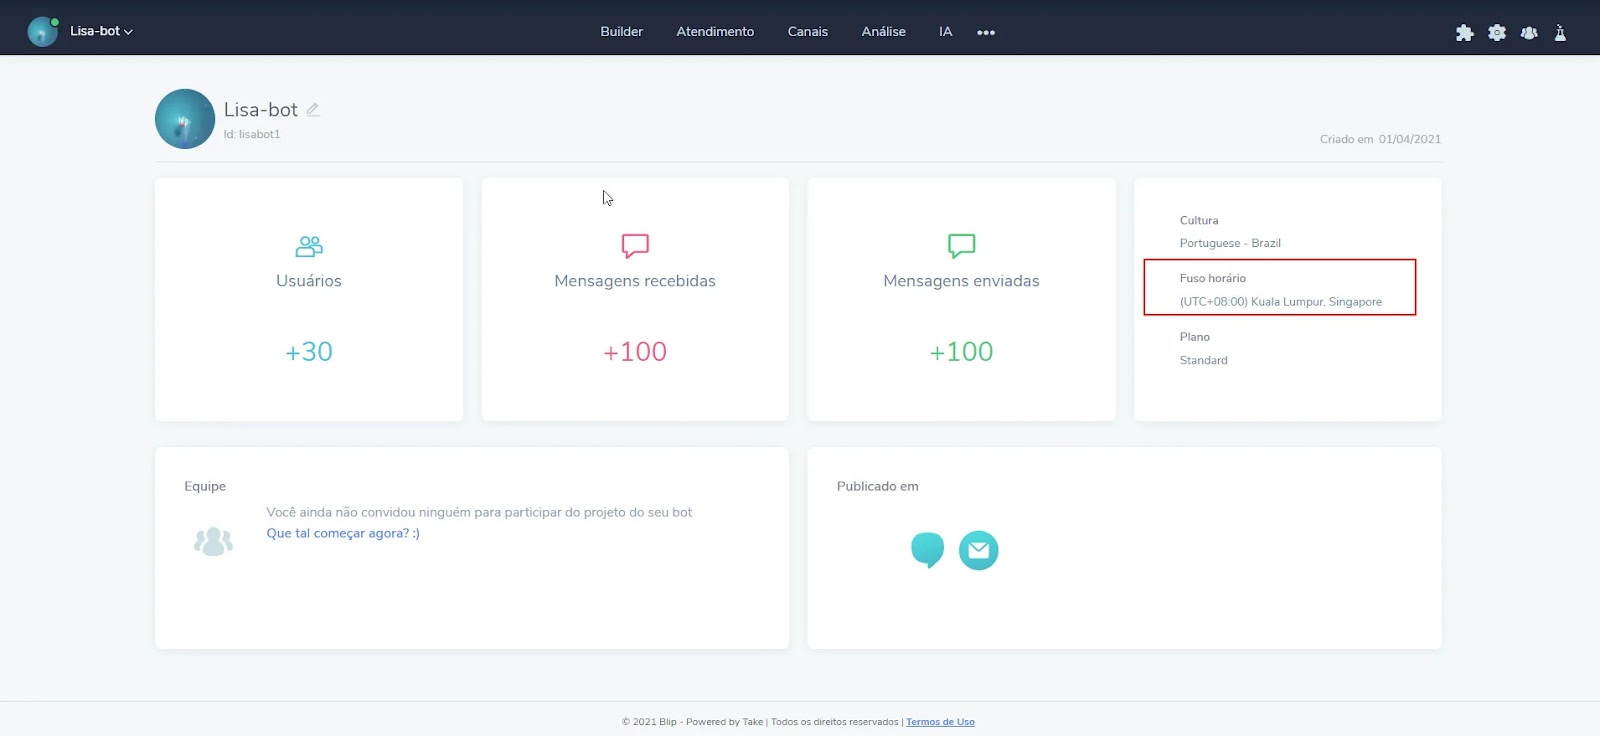This screenshot has height=736, width=1600.
Task: Click the Usuários people icon
Action: click(309, 246)
